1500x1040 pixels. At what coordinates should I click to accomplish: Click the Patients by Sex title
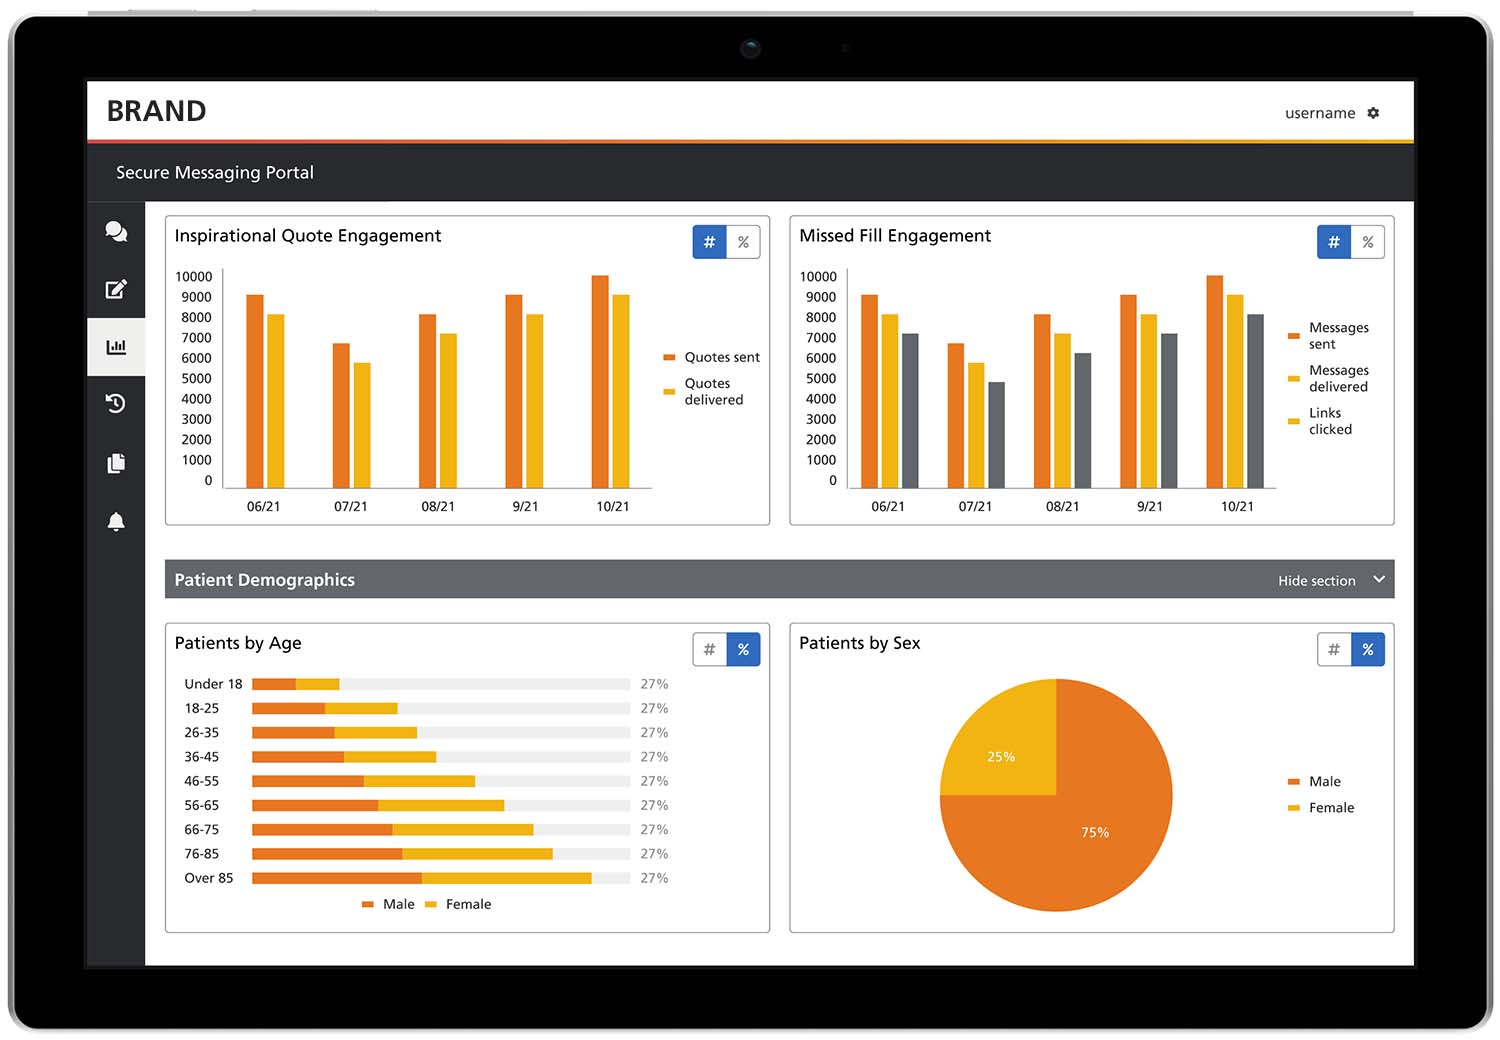coord(859,643)
